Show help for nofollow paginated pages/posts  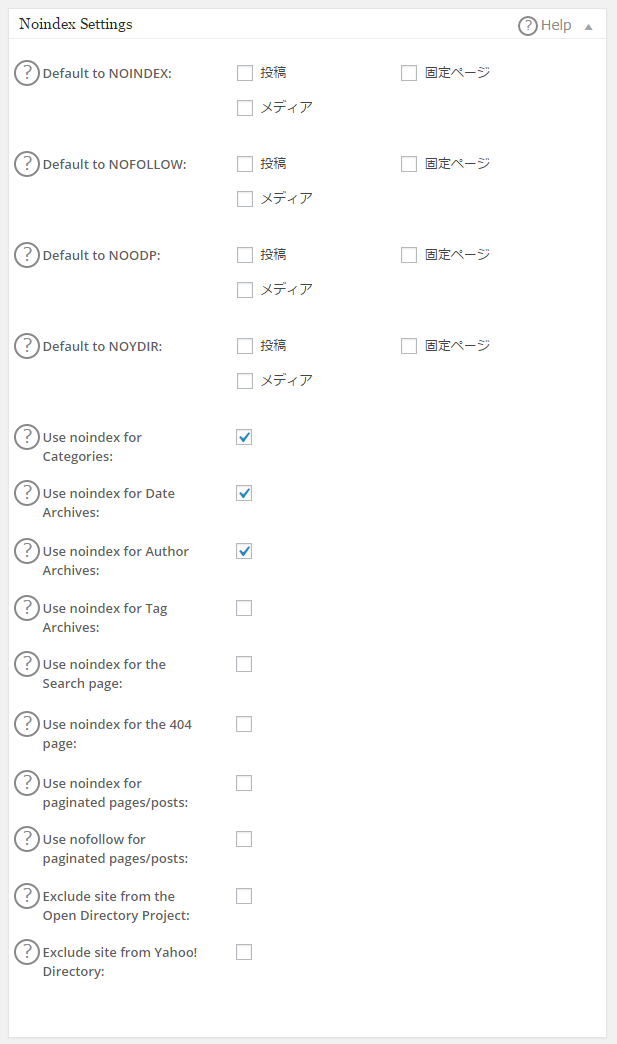(x=27, y=839)
